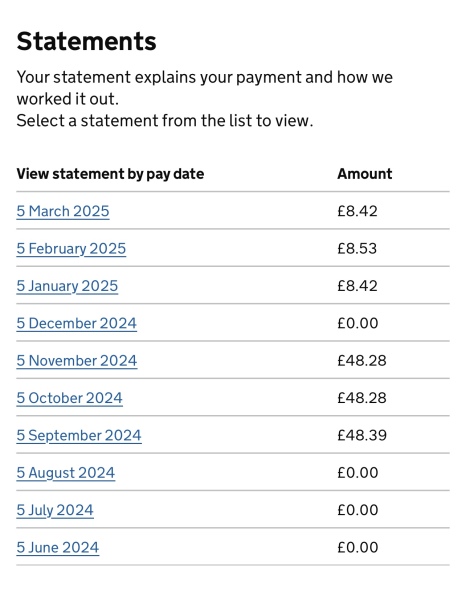The width and height of the screenshot is (466, 600).
Task: View the 5 February 2025 statement
Action: coord(71,249)
